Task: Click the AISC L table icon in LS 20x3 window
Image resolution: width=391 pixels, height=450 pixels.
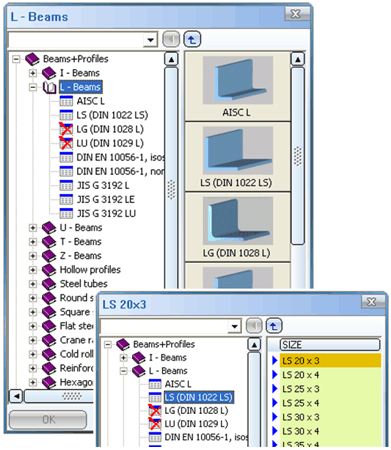Action: click(x=155, y=384)
